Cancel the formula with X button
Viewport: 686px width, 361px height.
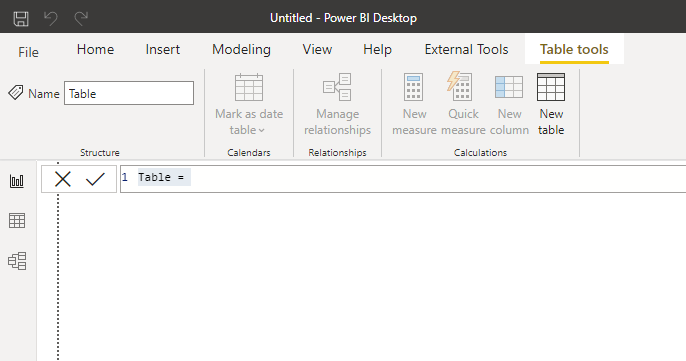[x=63, y=179]
